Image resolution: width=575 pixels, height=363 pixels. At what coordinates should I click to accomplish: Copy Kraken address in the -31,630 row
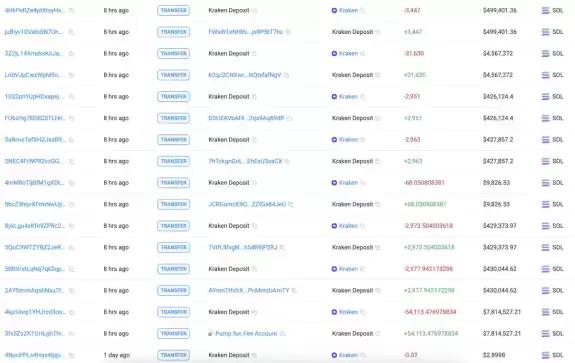point(362,54)
